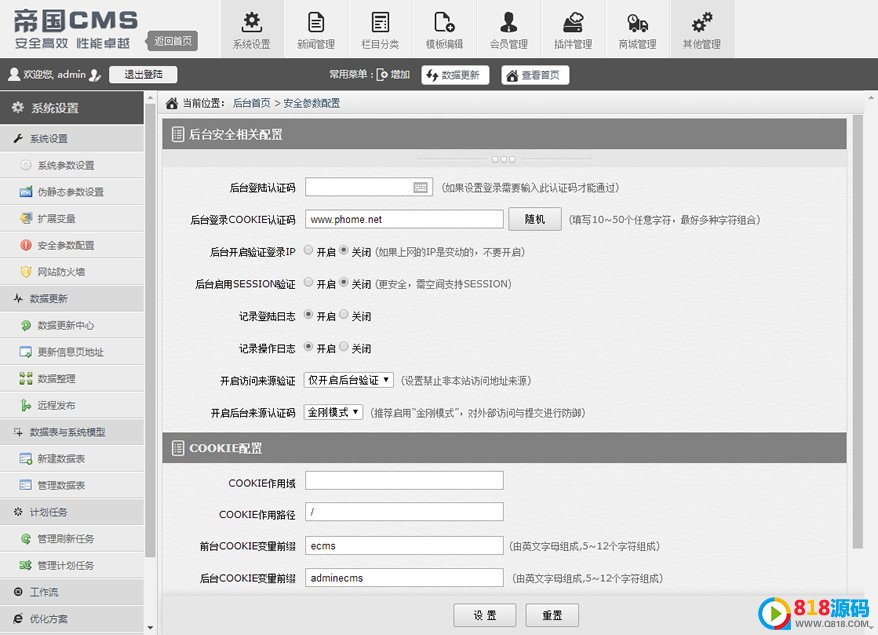
Task: Click the 数据更新中心 refresh icon
Action: tap(26, 325)
